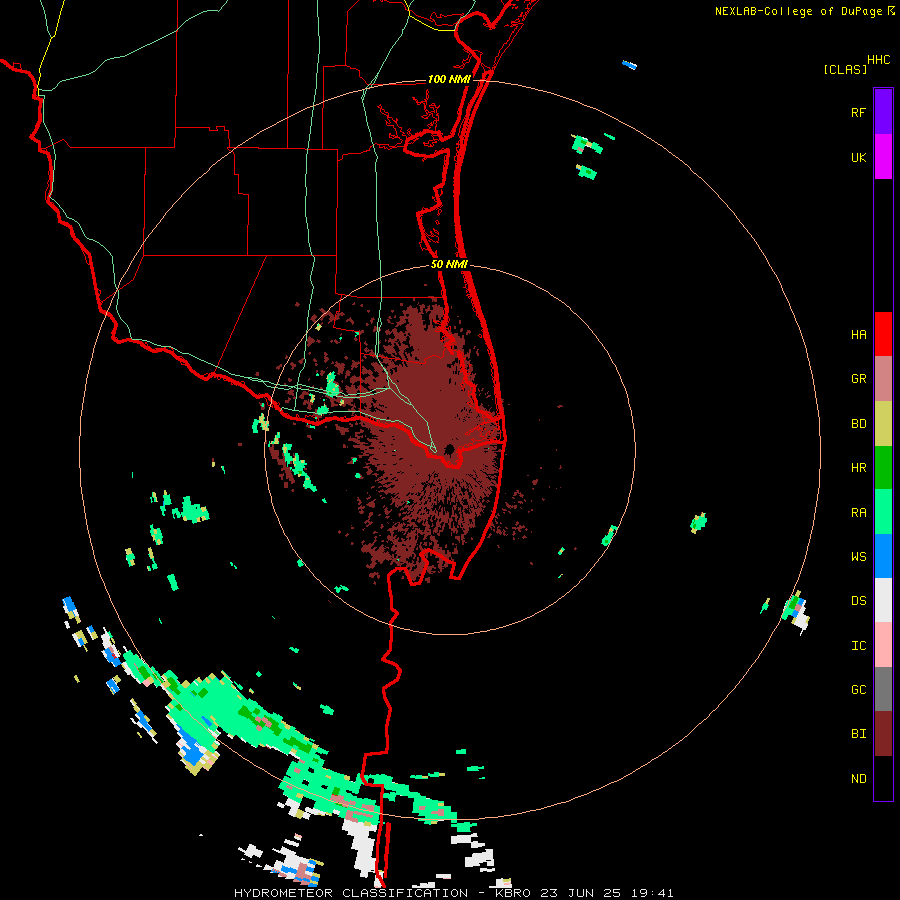The height and width of the screenshot is (900, 900).
Task: Click the "DS" legend label
Action: click(x=858, y=601)
